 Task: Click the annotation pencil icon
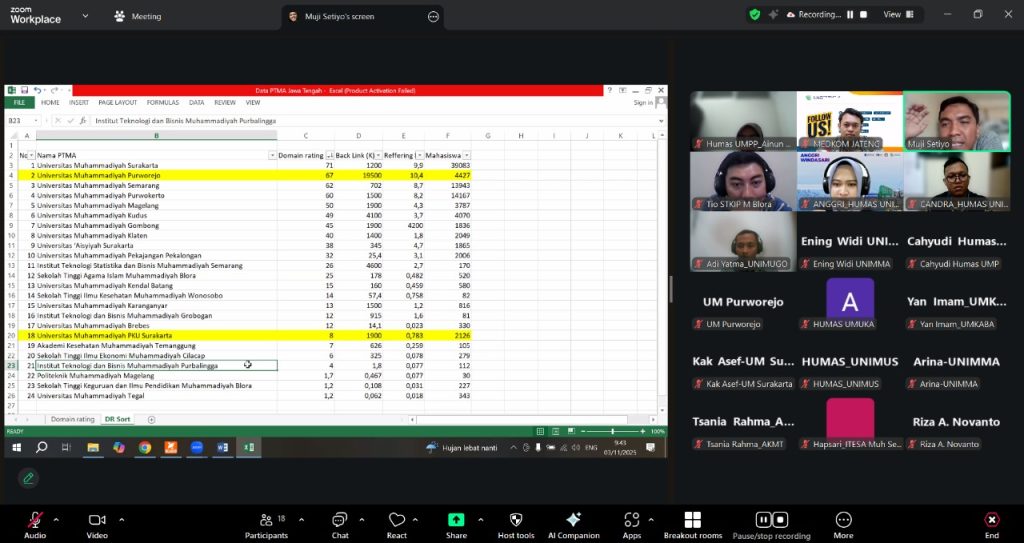click(28, 477)
